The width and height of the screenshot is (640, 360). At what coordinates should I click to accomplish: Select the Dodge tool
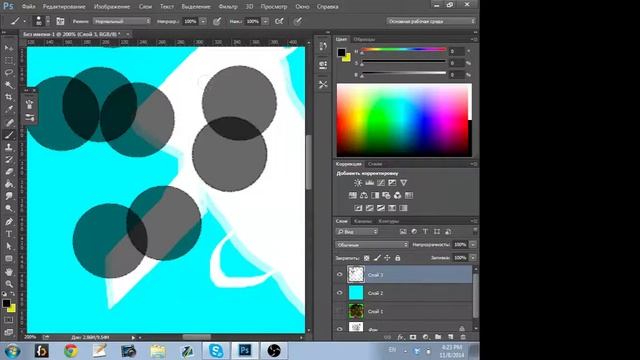pos(9,209)
